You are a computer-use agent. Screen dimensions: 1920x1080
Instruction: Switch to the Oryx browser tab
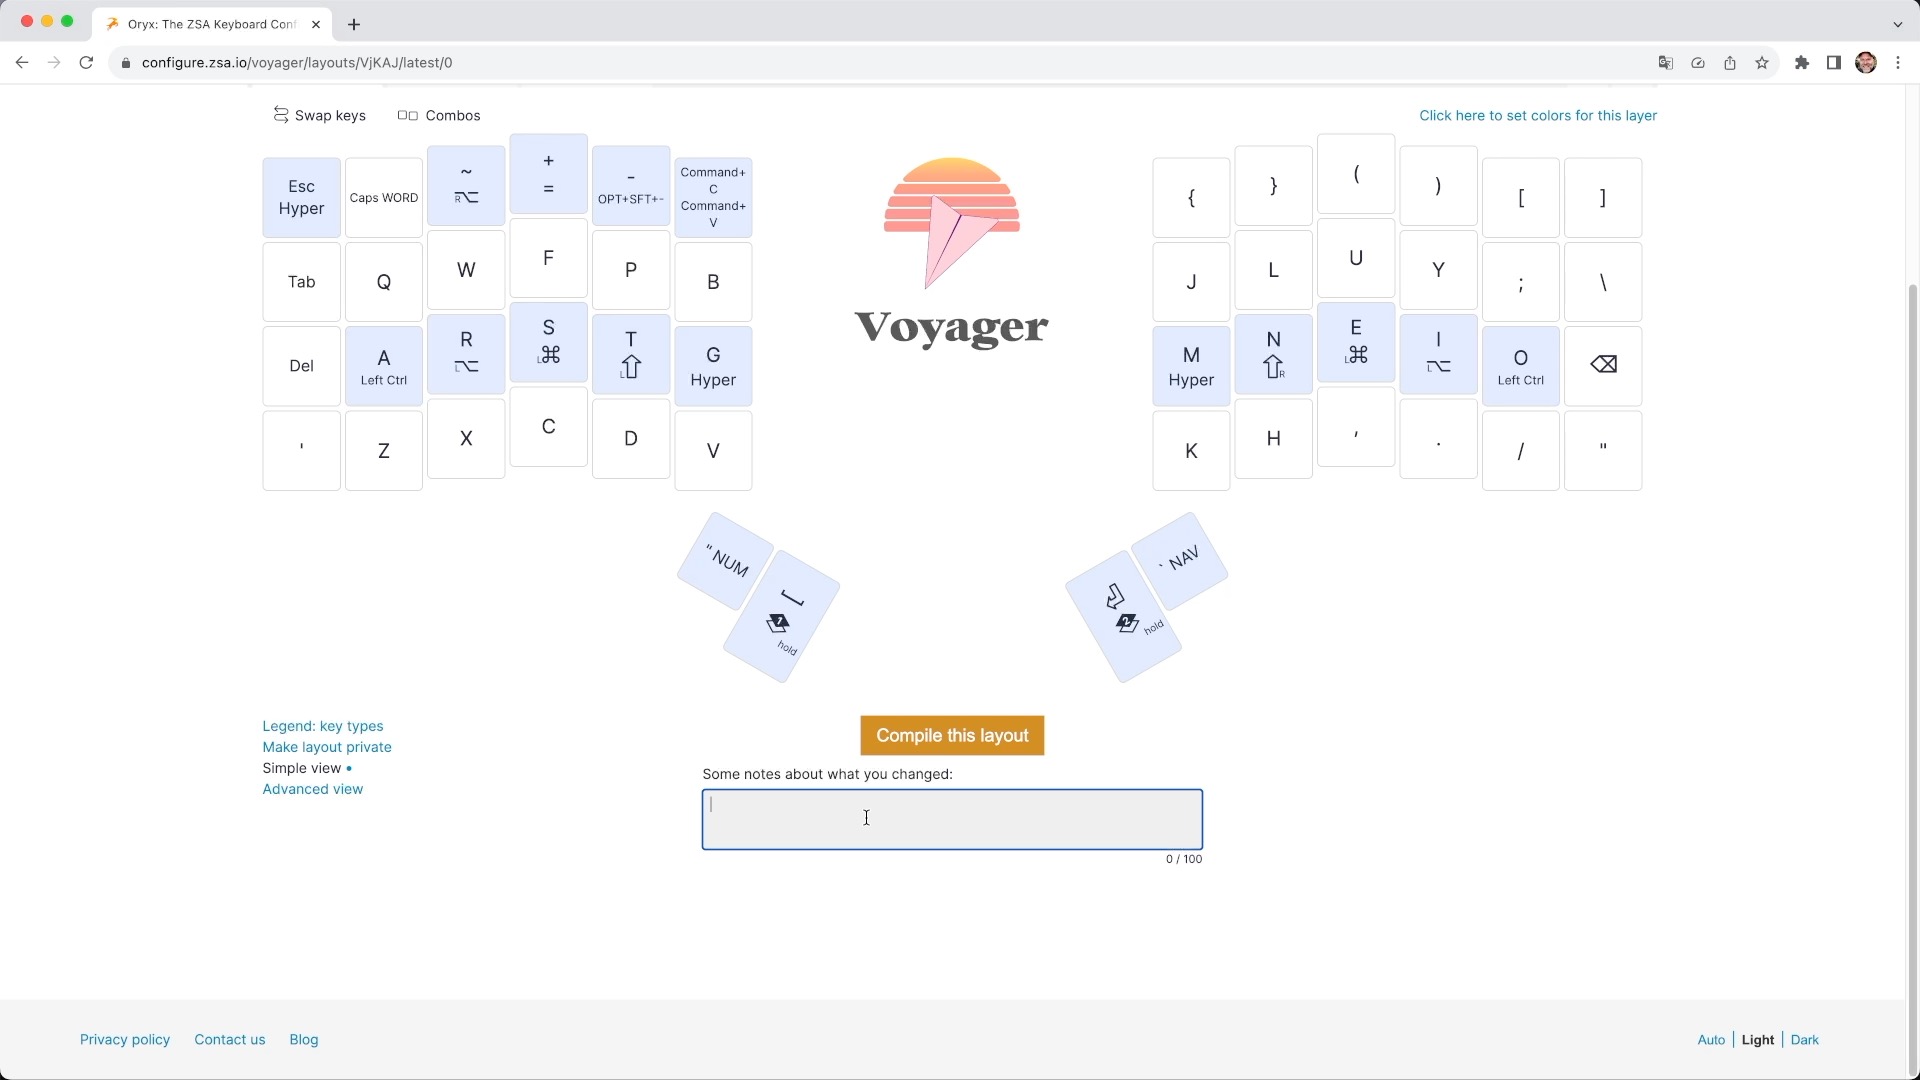click(212, 24)
